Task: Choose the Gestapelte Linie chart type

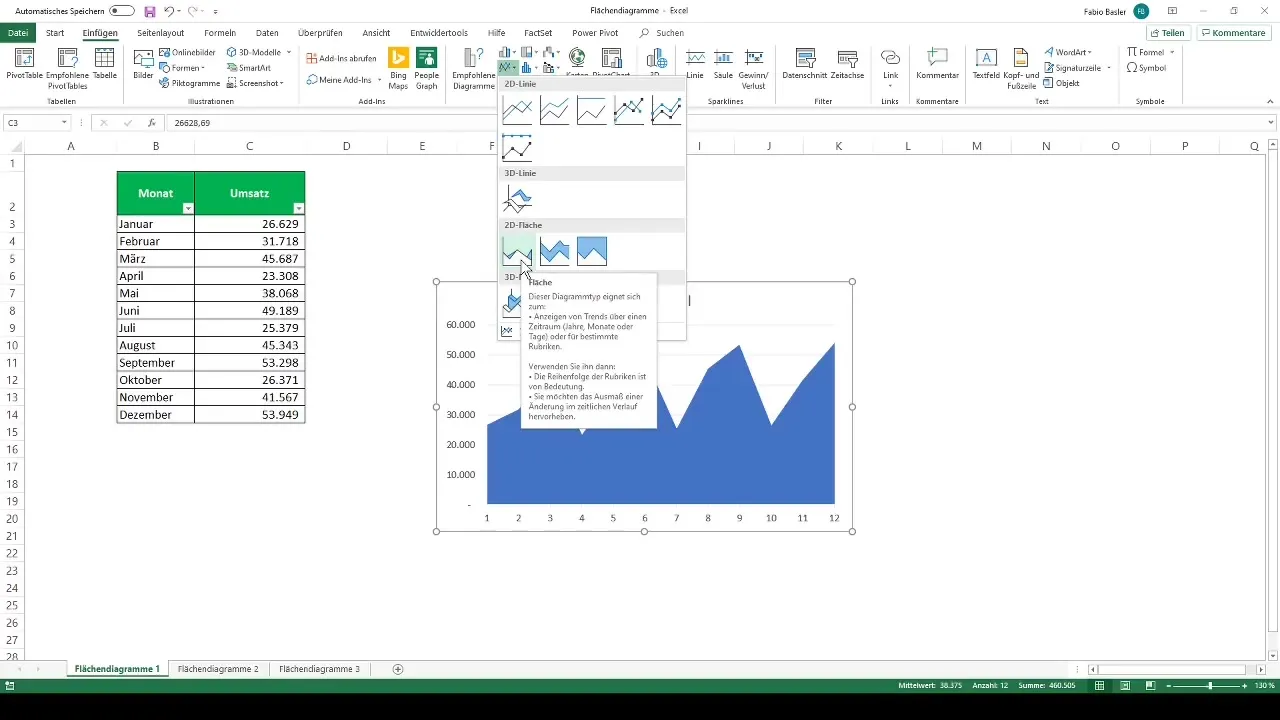Action: 554,111
